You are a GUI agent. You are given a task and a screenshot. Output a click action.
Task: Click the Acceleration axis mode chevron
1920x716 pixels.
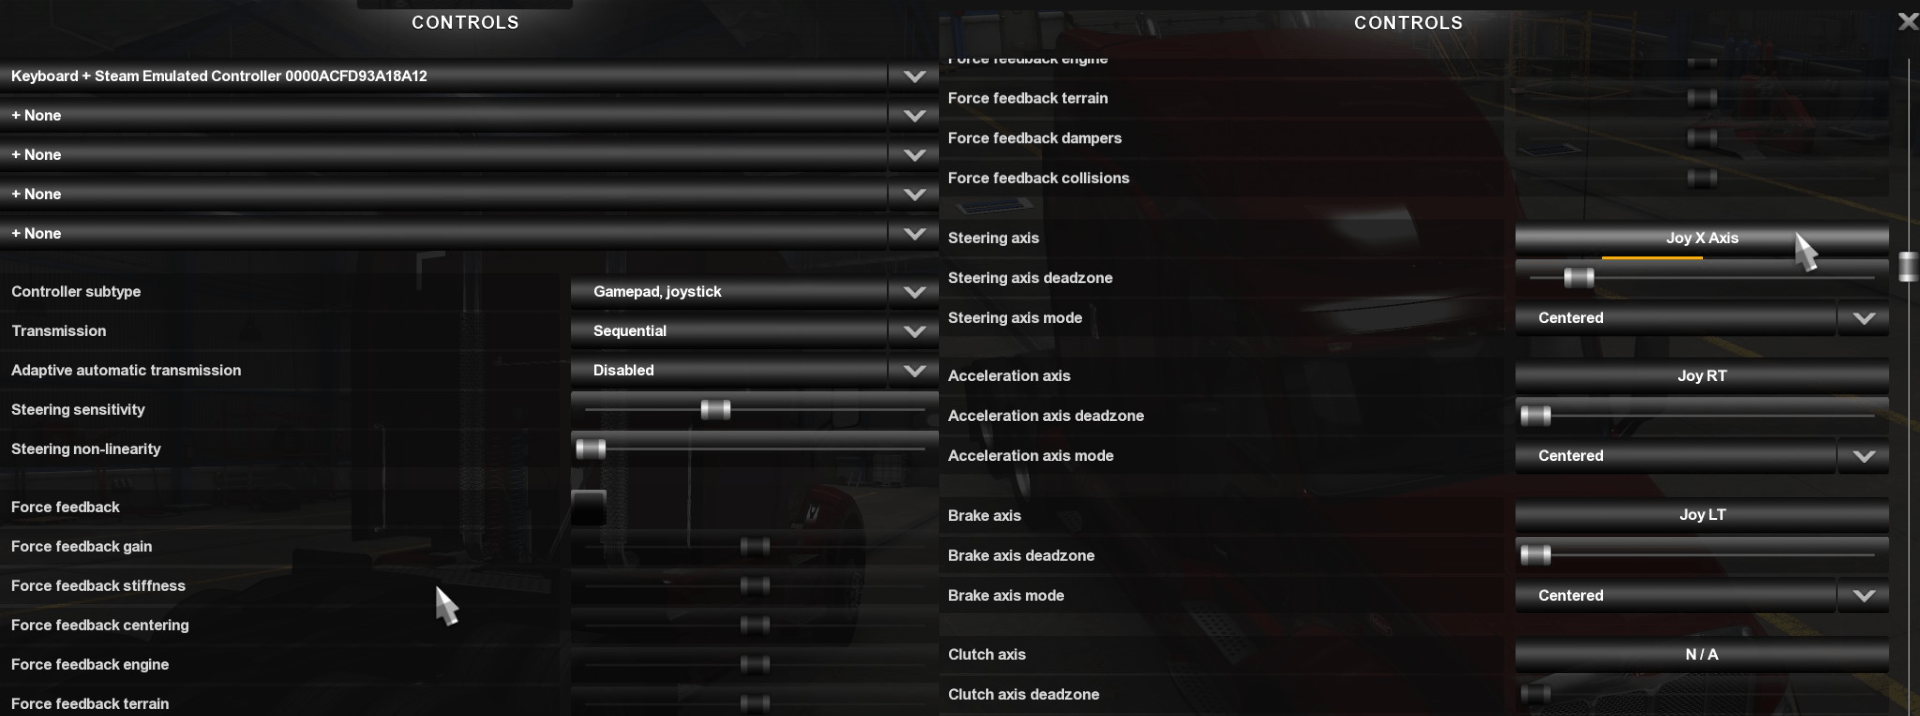(1864, 456)
